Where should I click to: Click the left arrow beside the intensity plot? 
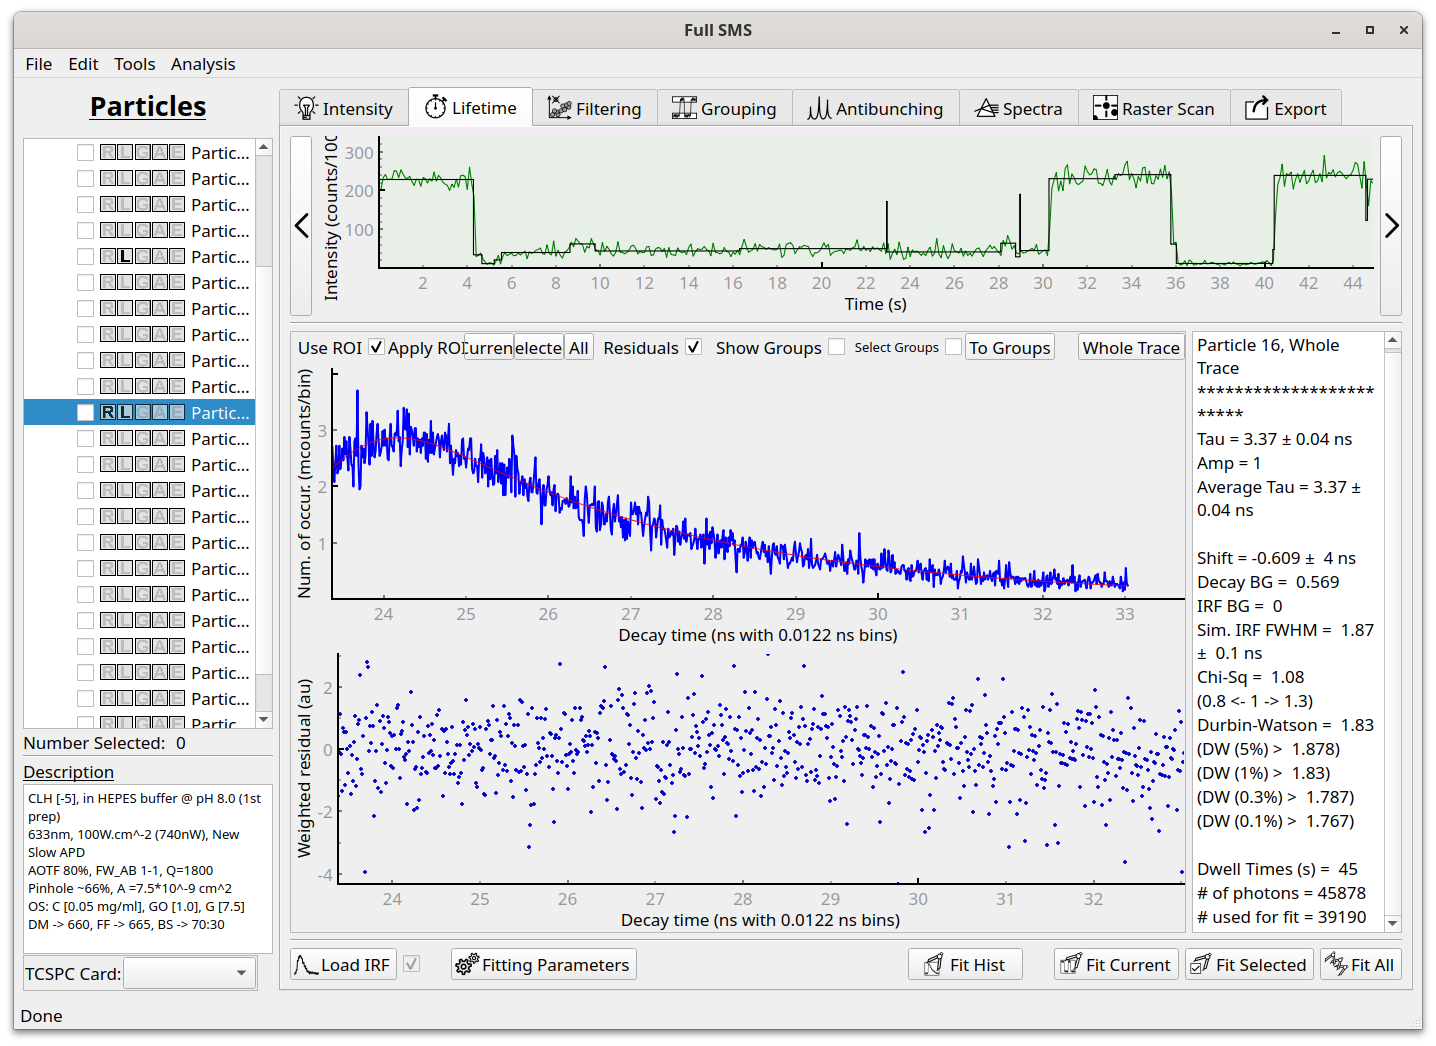coord(301,226)
